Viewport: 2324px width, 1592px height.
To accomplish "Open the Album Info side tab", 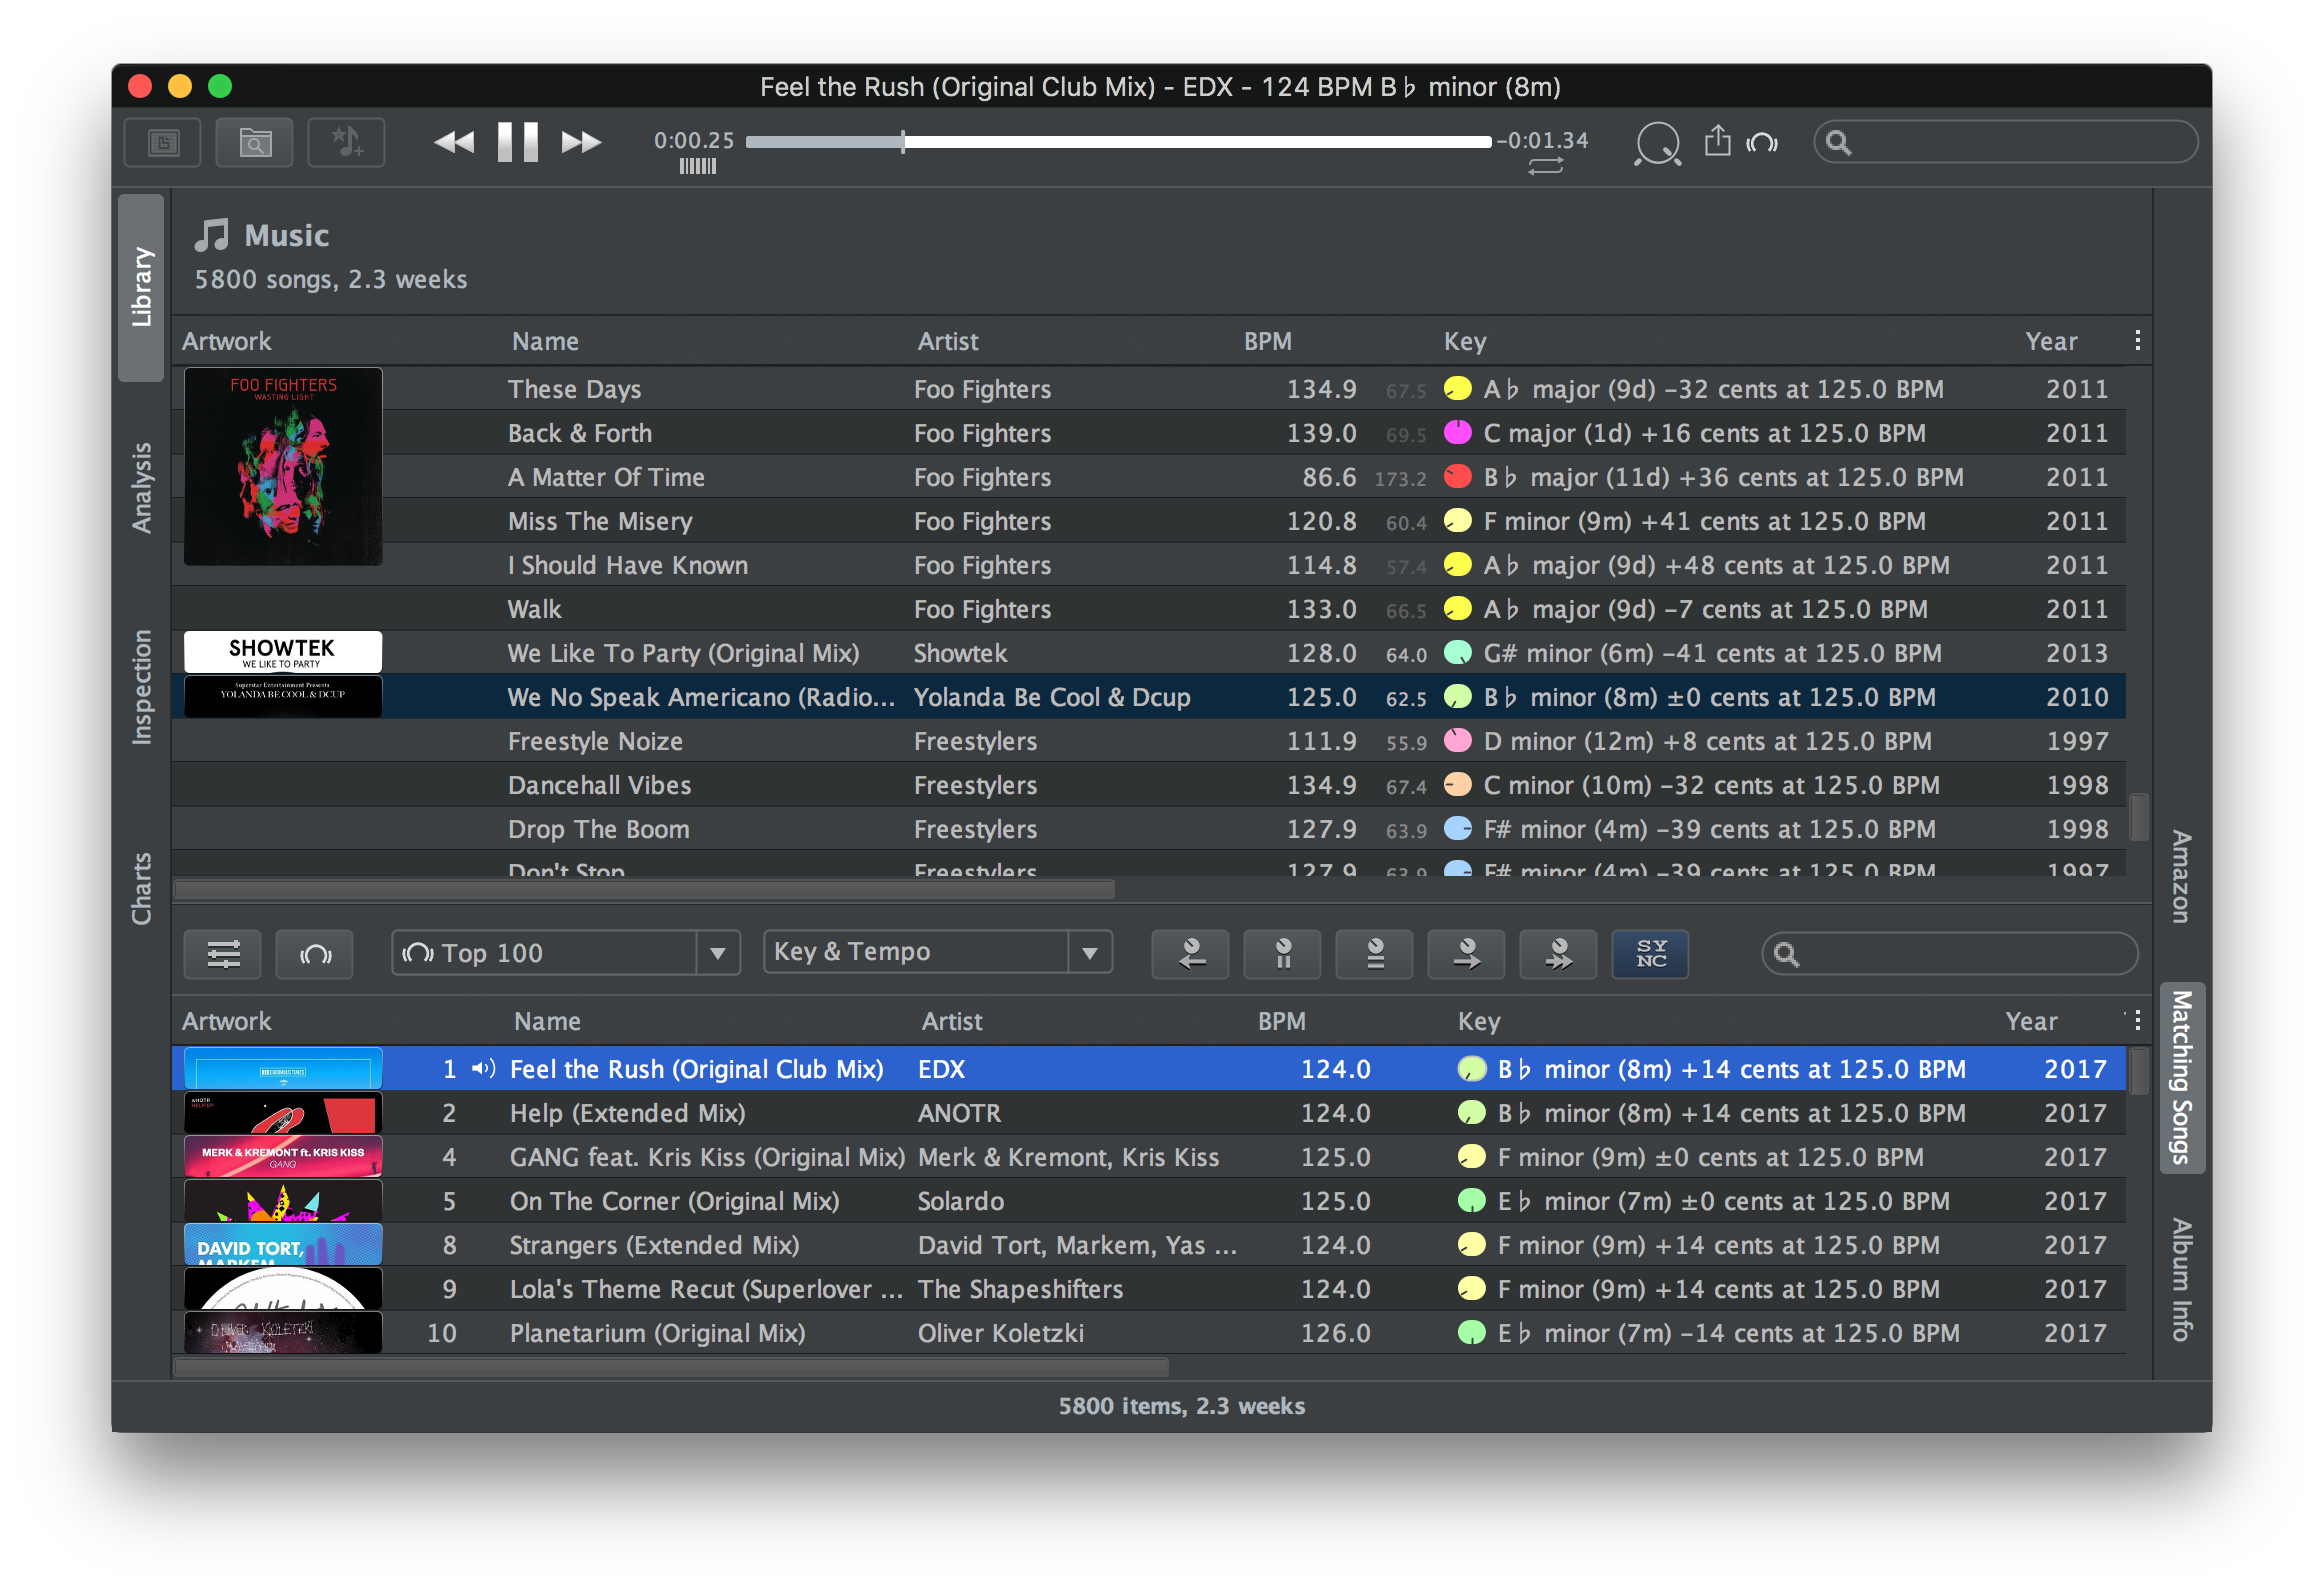I will click(2181, 1279).
